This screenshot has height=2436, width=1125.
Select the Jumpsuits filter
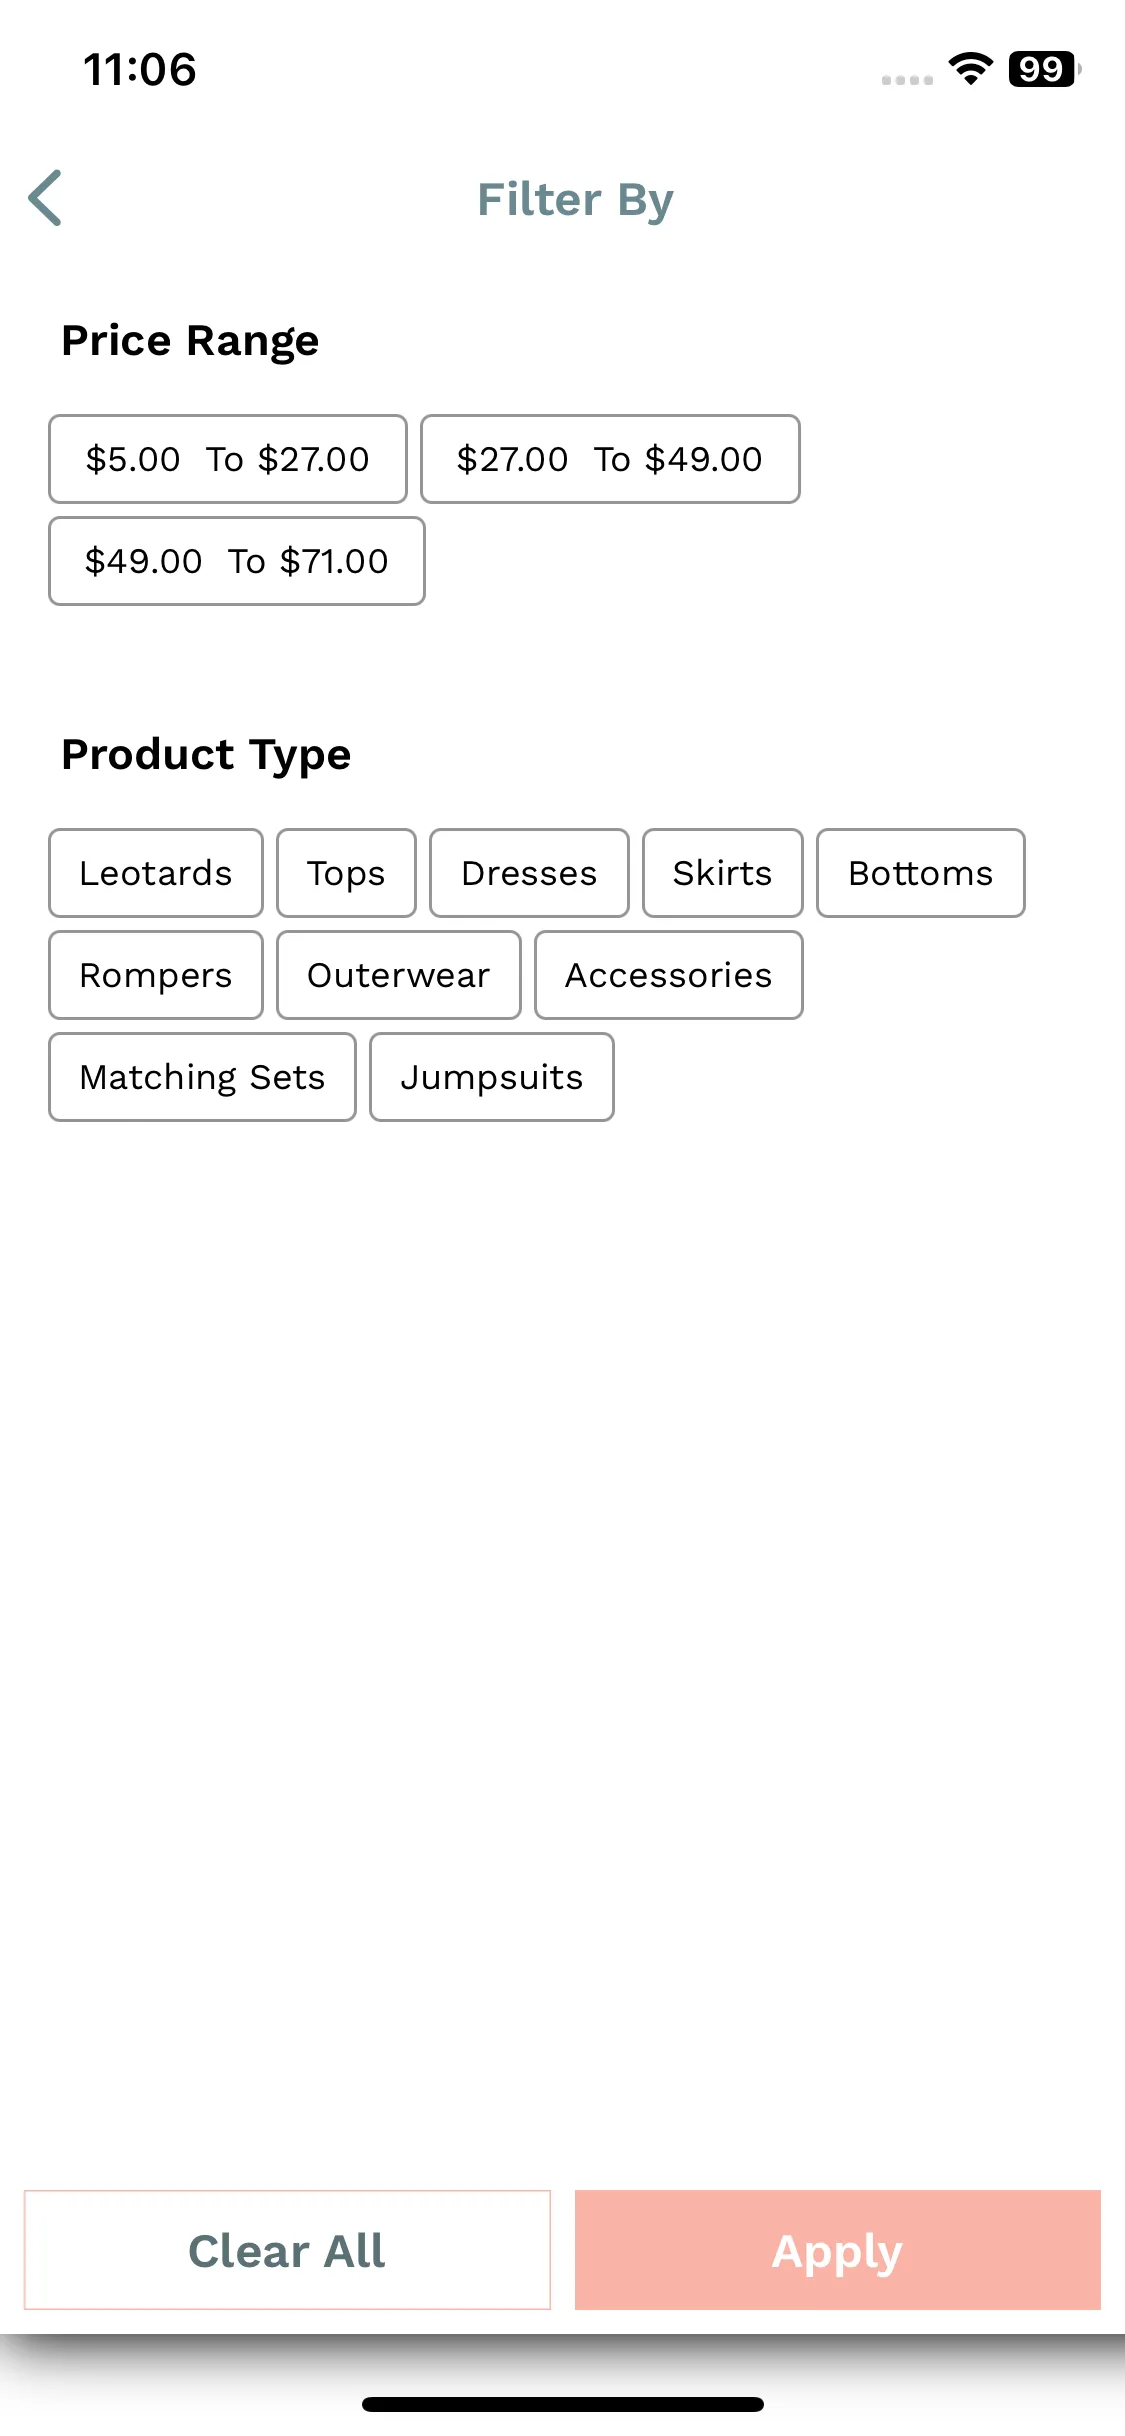point(492,1077)
